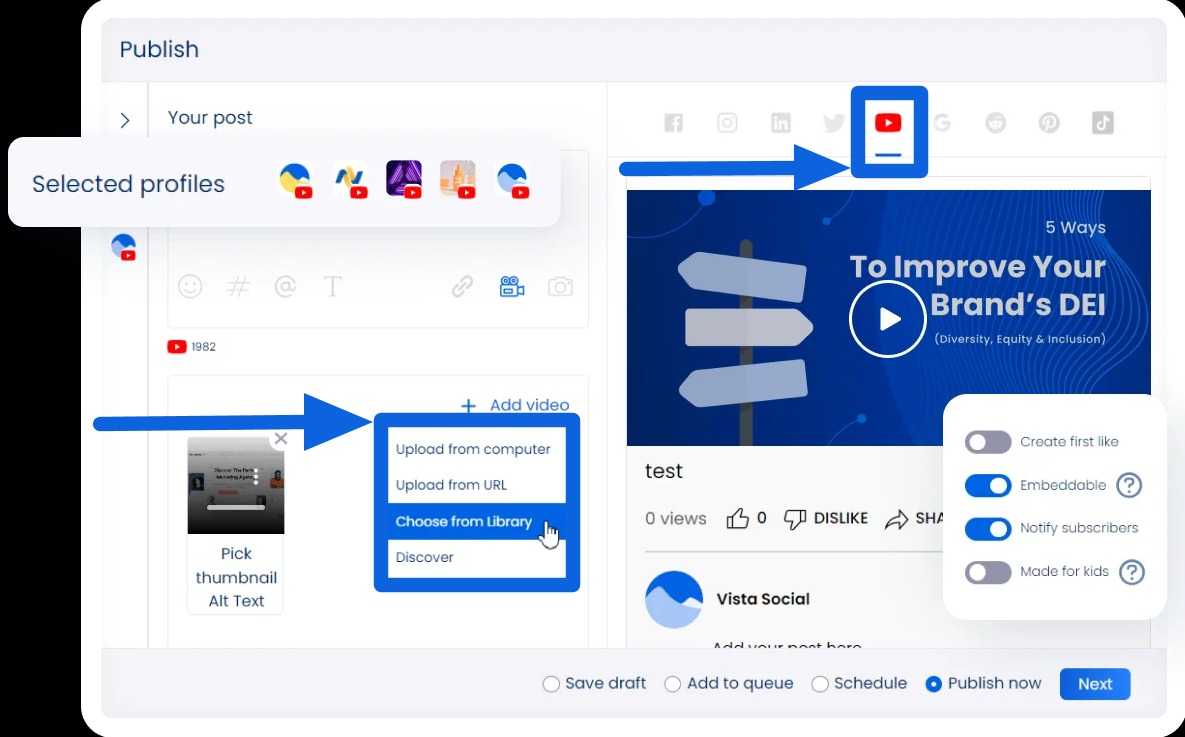Choose from Library in video menu
This screenshot has width=1185, height=737.
(464, 521)
